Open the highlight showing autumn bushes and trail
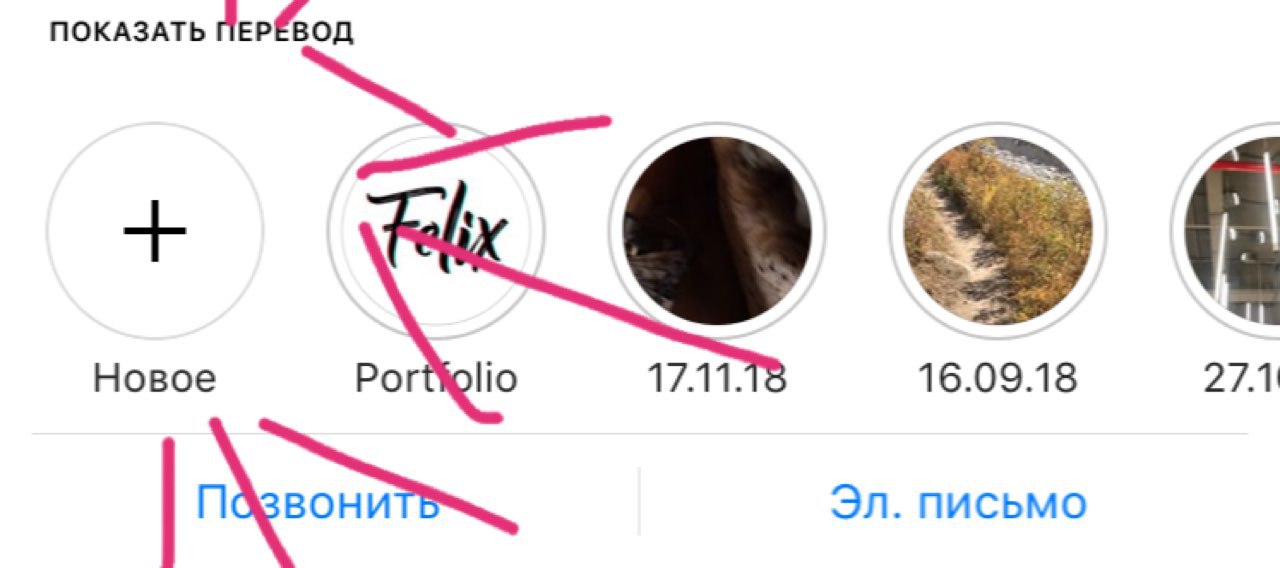The width and height of the screenshot is (1280, 568). click(x=998, y=232)
